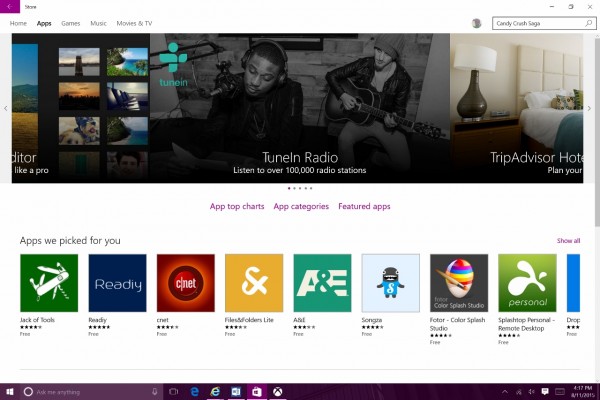This screenshot has height=400, width=600.
Task: Open the volume tray icon
Action: coord(532,392)
